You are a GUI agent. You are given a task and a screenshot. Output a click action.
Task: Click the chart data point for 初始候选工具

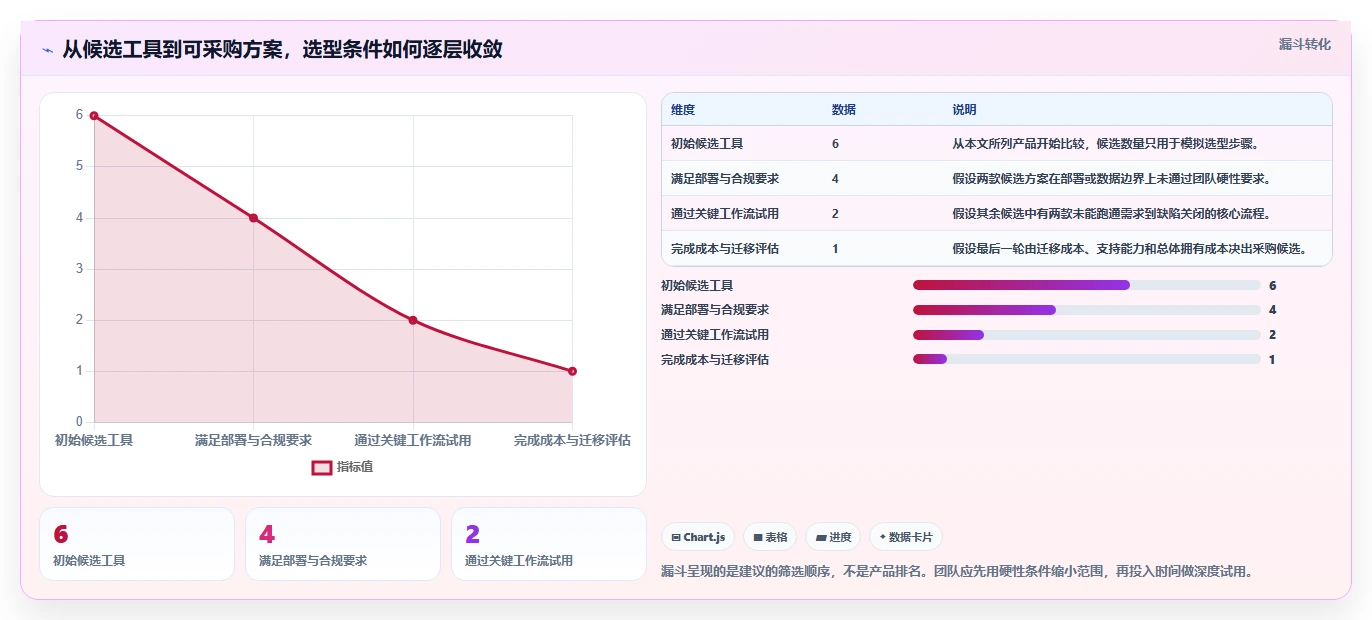pos(94,115)
